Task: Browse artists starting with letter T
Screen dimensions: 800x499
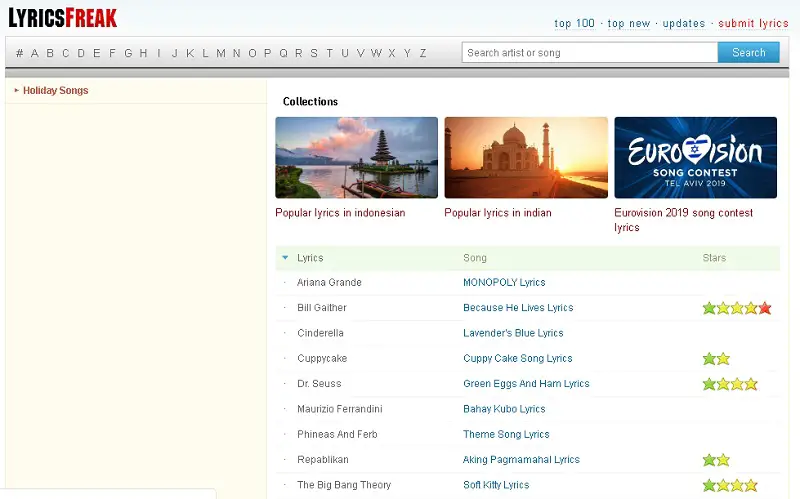Action: pos(330,53)
